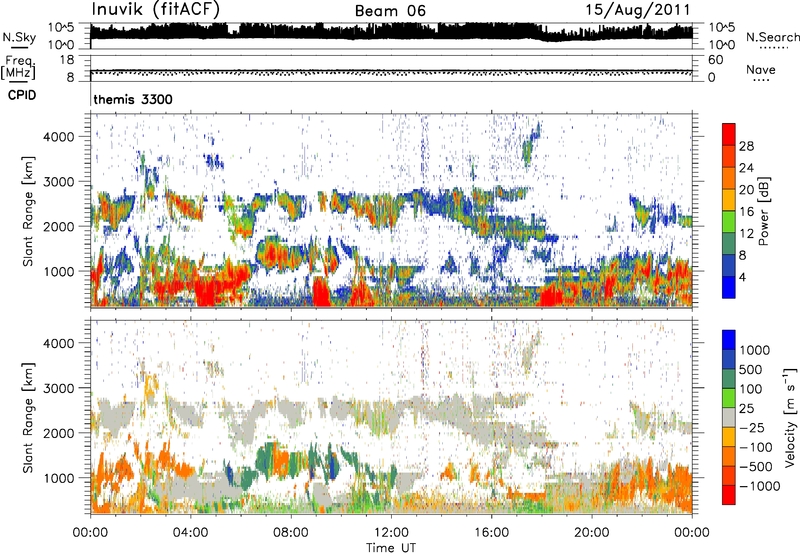Click the '18' frequency axis tick
Screen dimensions: 800x554
[x=67, y=60]
